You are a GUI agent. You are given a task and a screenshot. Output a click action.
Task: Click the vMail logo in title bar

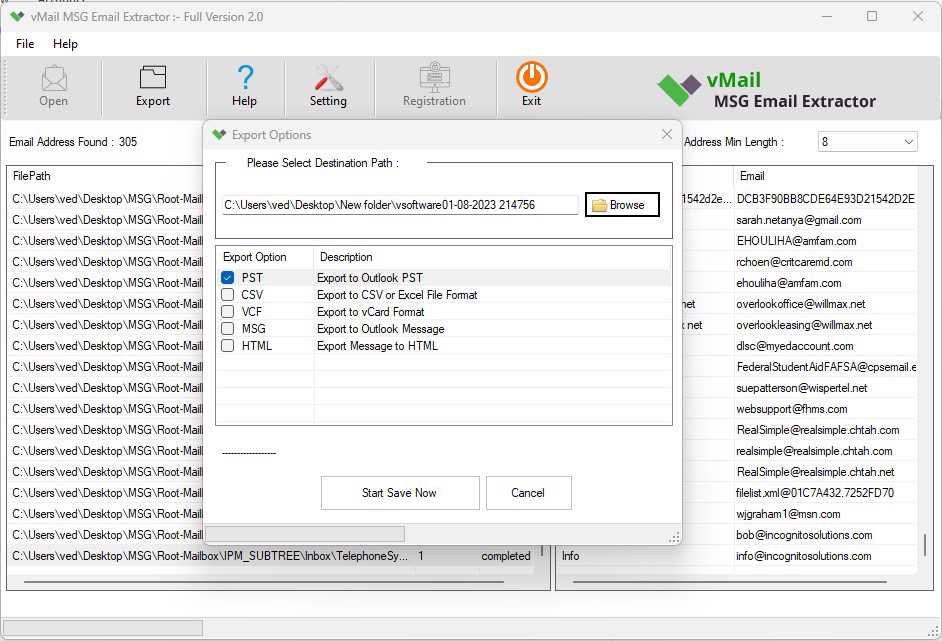click(x=17, y=16)
